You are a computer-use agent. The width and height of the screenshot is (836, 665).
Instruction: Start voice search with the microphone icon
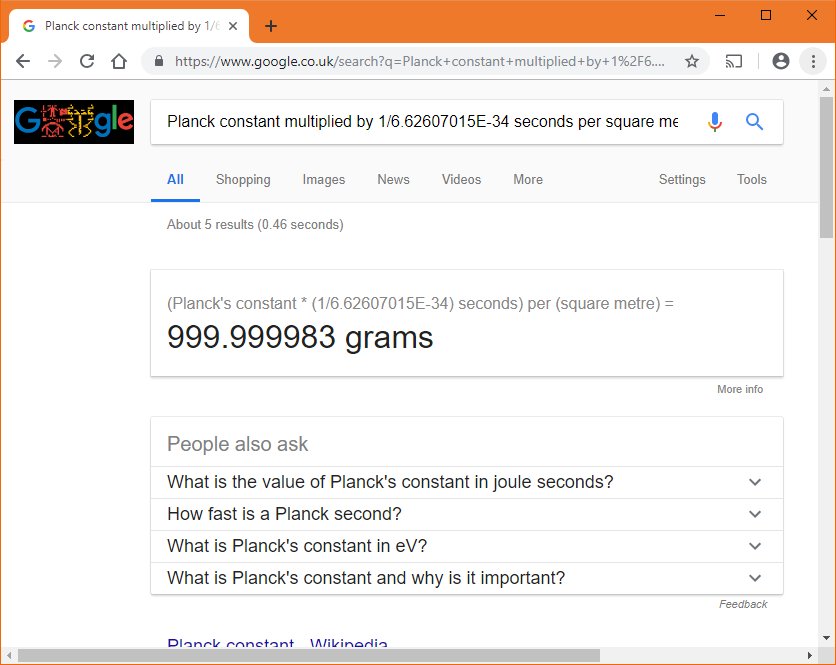714,122
